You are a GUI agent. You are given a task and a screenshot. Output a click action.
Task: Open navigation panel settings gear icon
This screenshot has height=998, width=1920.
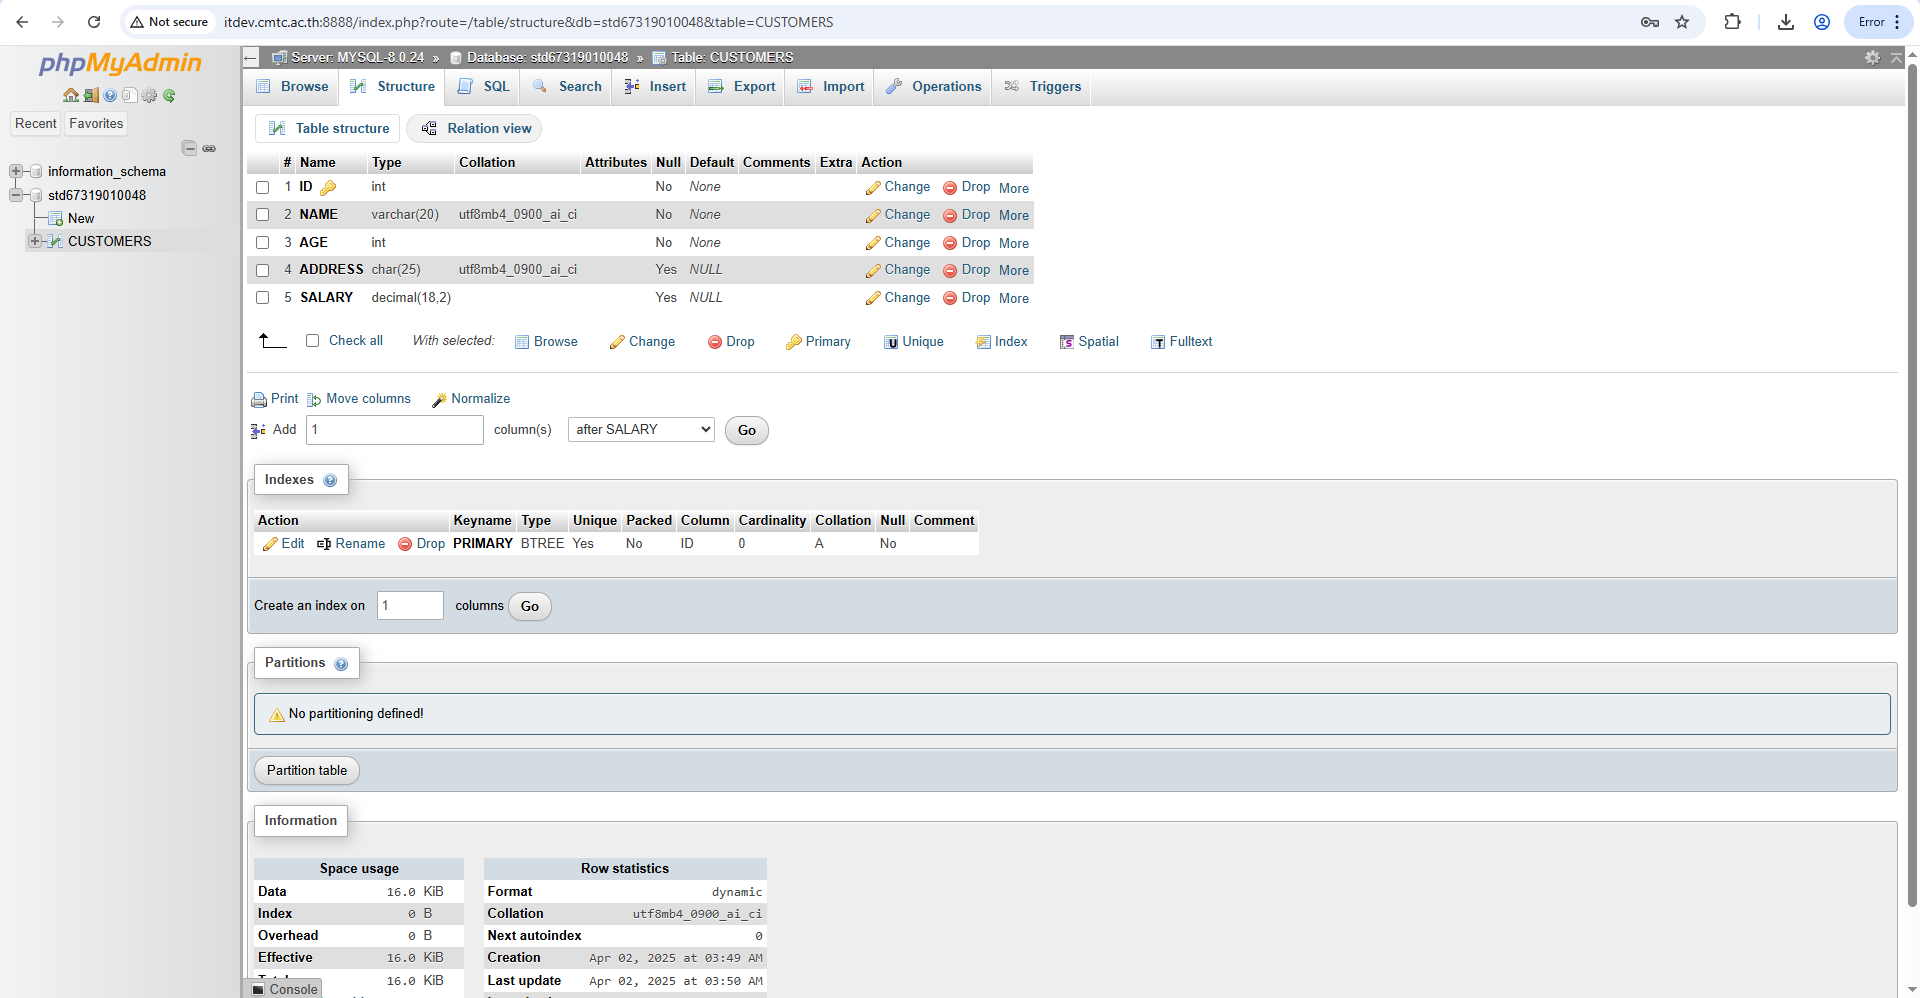coord(149,96)
